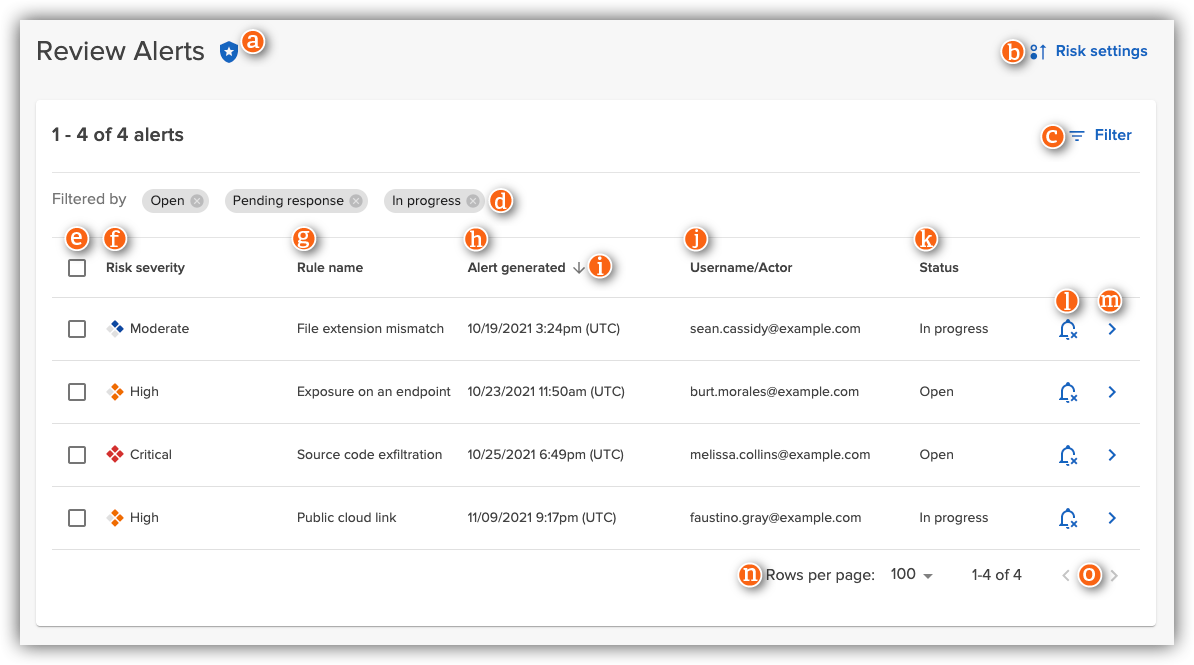Click the sort arrow on Alert generated column
Screen dimensions: 1194x665
click(578, 268)
